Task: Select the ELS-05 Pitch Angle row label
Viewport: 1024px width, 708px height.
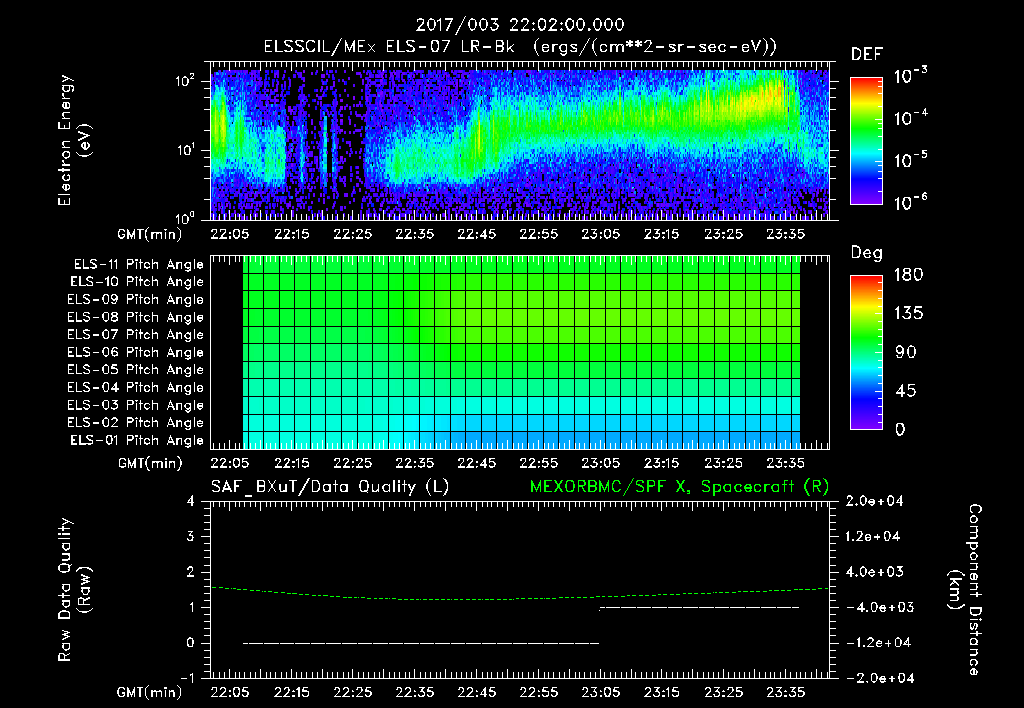Action: 136,370
